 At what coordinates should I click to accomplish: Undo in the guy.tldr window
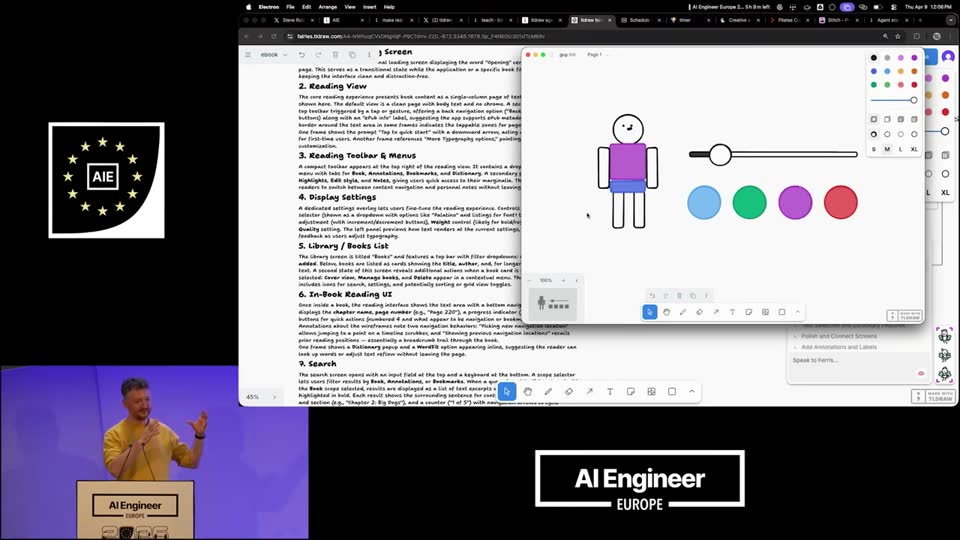click(x=652, y=296)
